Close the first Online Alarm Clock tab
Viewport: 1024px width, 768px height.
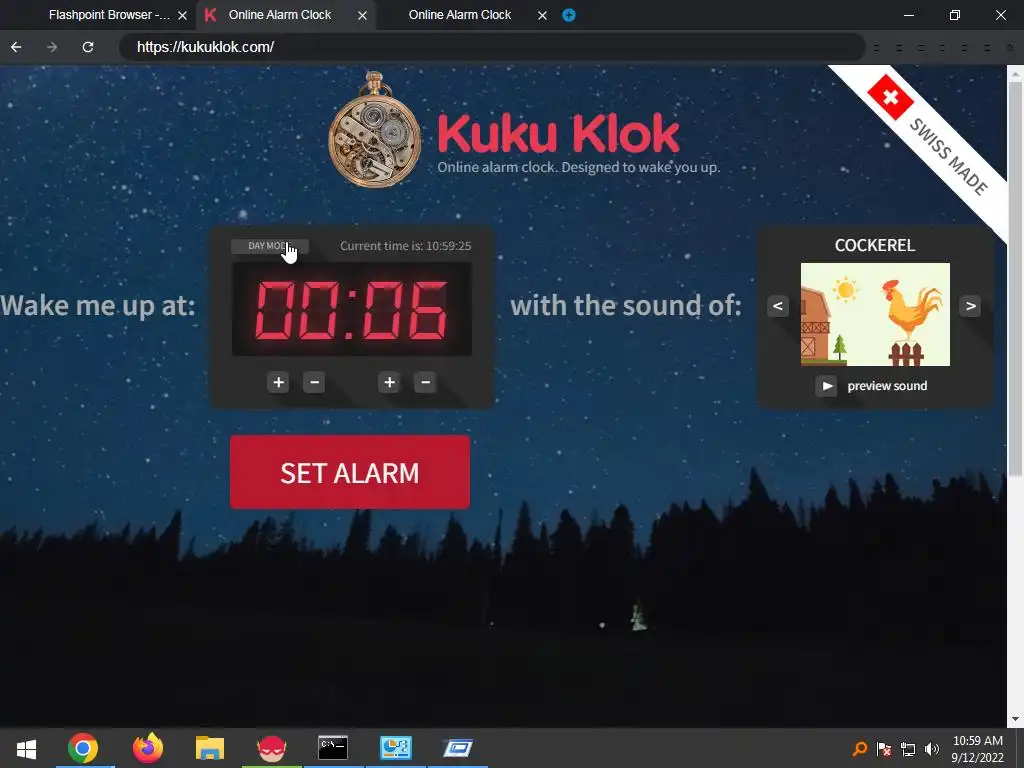[362, 15]
